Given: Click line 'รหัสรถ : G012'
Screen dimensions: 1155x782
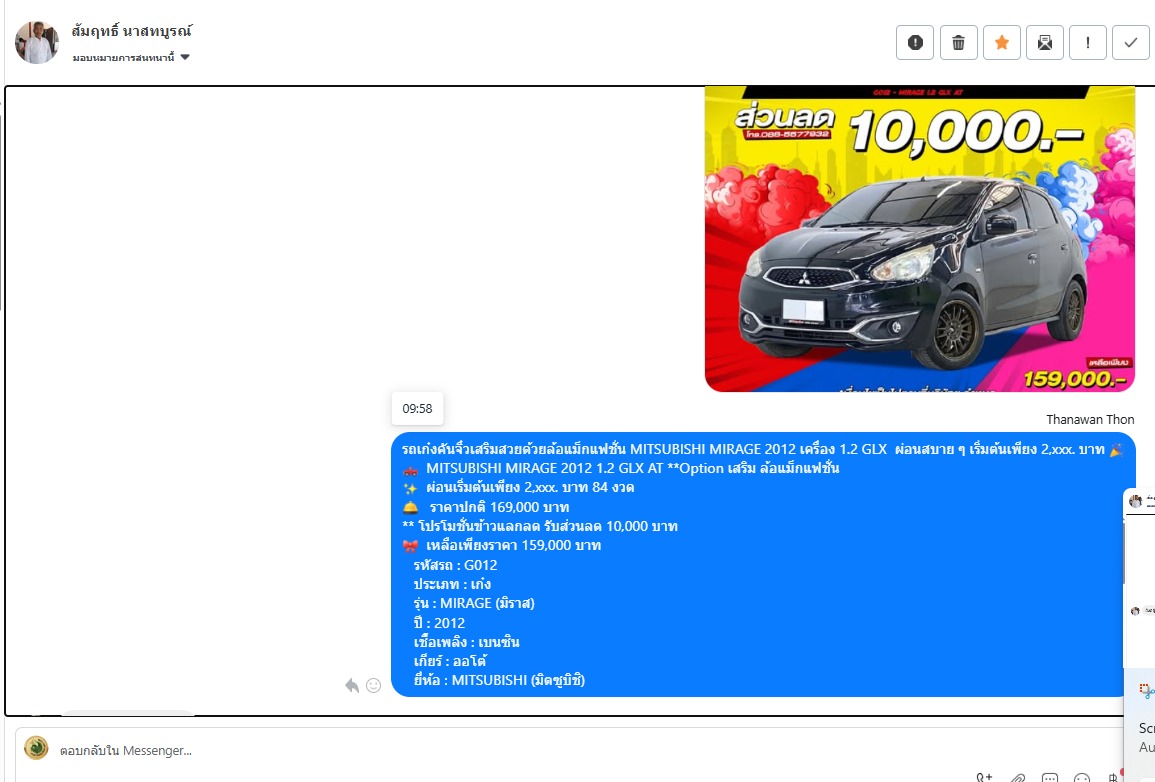Looking at the screenshot, I should pos(455,566).
